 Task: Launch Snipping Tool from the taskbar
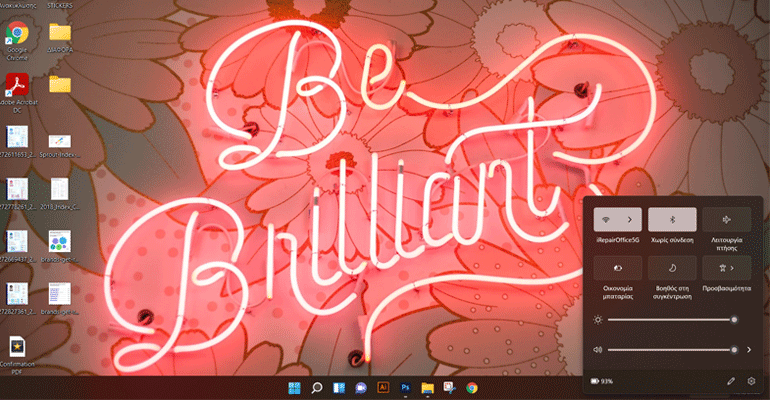tap(449, 388)
